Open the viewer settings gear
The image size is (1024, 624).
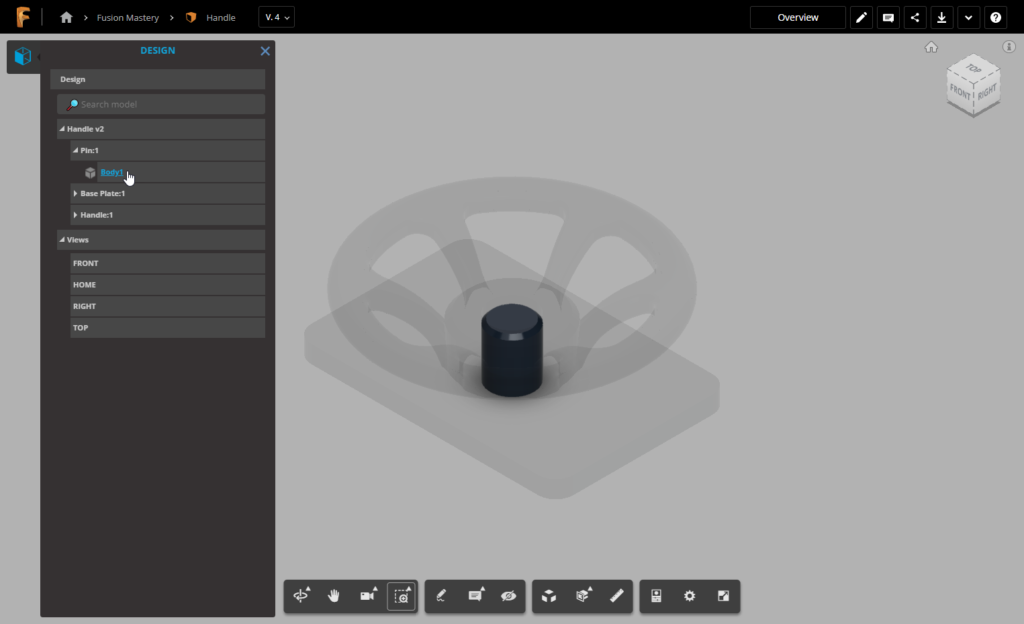coord(689,596)
